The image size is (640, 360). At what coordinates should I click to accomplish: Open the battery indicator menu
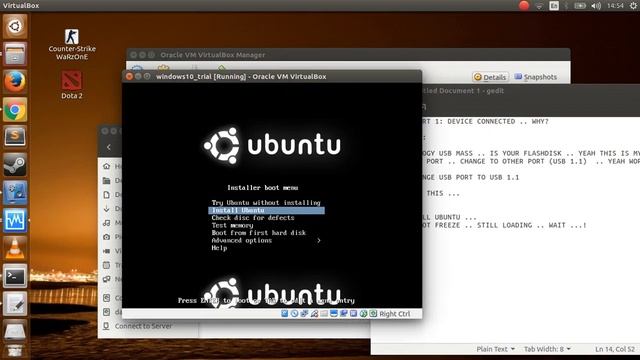[580, 6]
